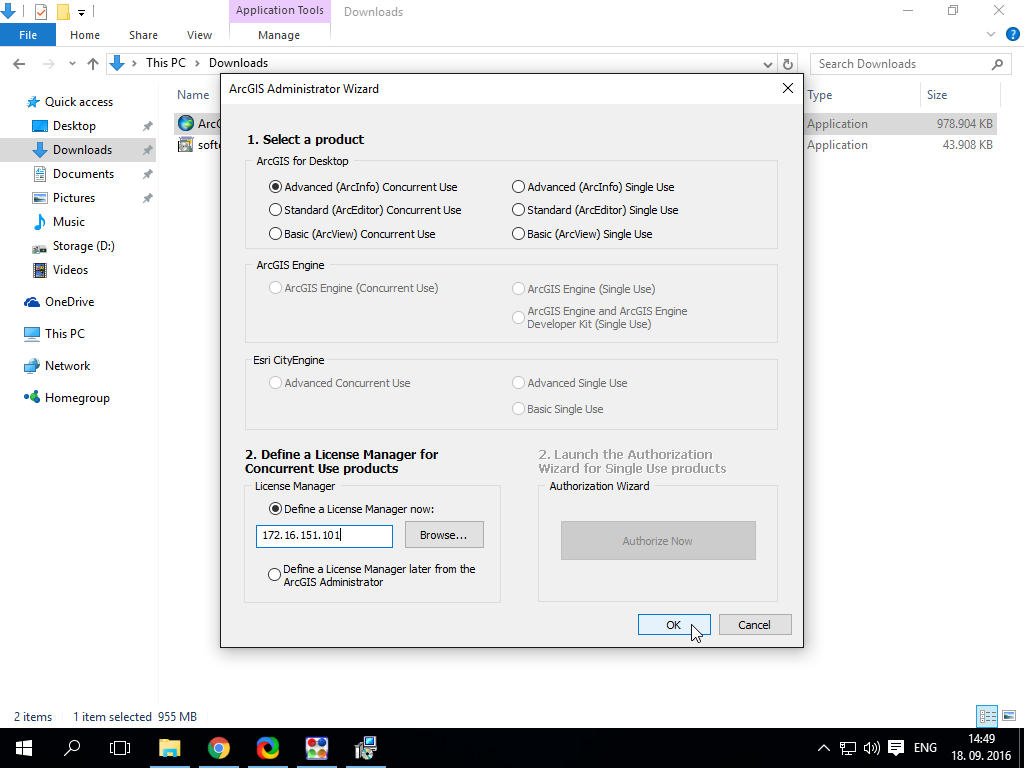
Task: Open the Manage ribbon tab
Action: [x=279, y=35]
